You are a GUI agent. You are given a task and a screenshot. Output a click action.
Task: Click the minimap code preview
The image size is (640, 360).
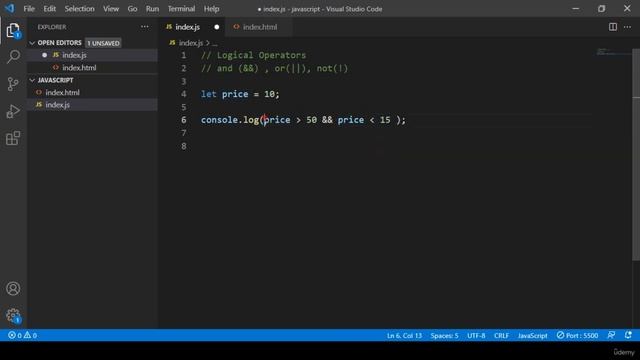coord(613,52)
